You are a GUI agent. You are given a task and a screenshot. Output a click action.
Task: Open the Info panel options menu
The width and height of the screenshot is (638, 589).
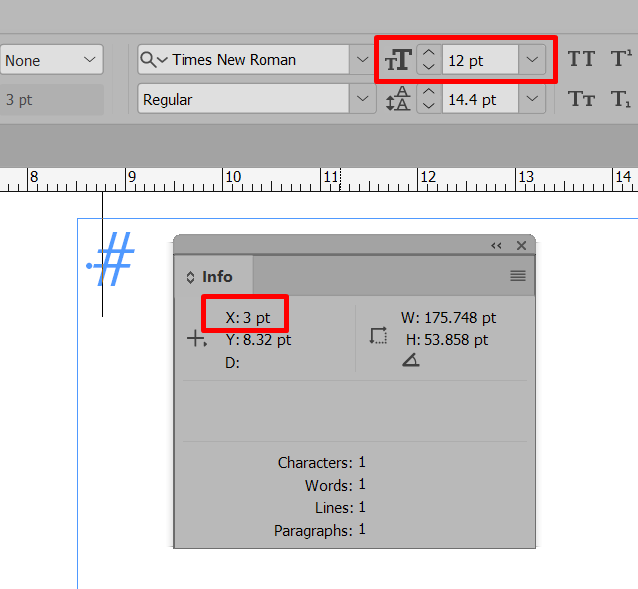[518, 276]
